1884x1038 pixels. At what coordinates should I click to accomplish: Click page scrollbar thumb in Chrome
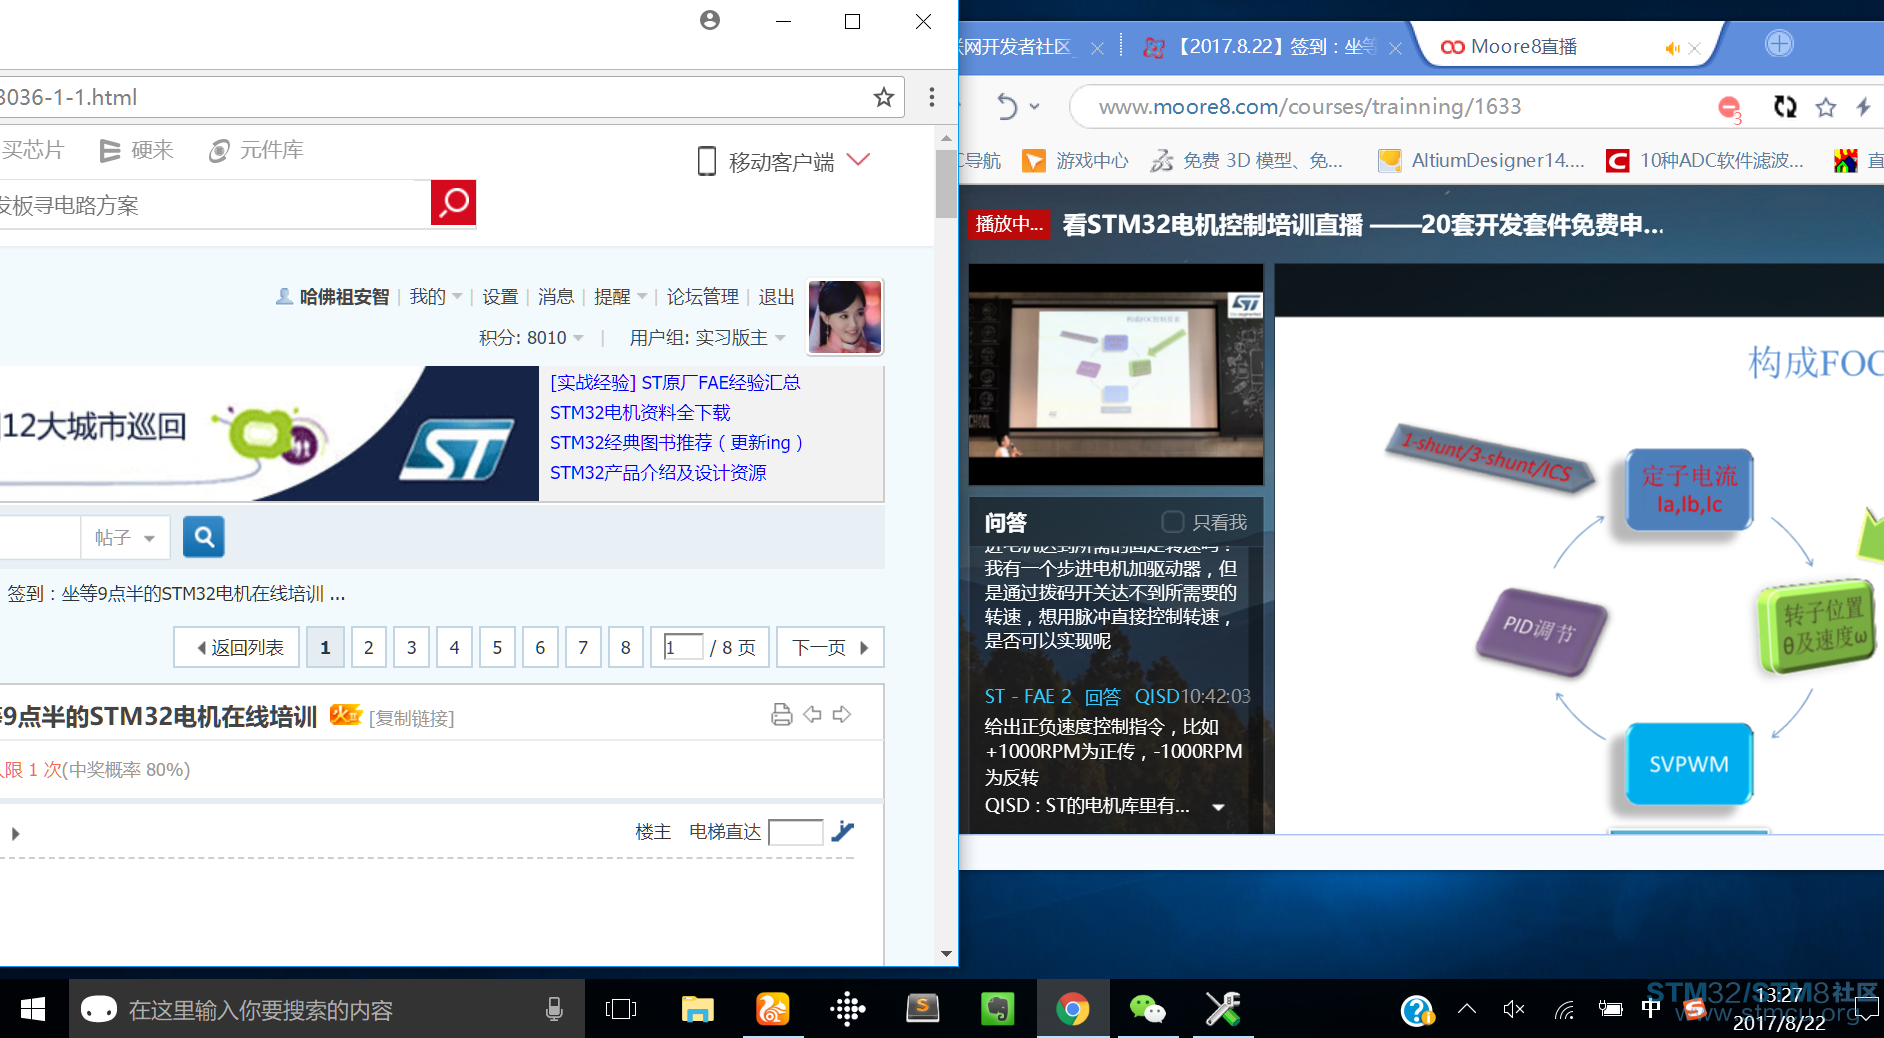(946, 184)
